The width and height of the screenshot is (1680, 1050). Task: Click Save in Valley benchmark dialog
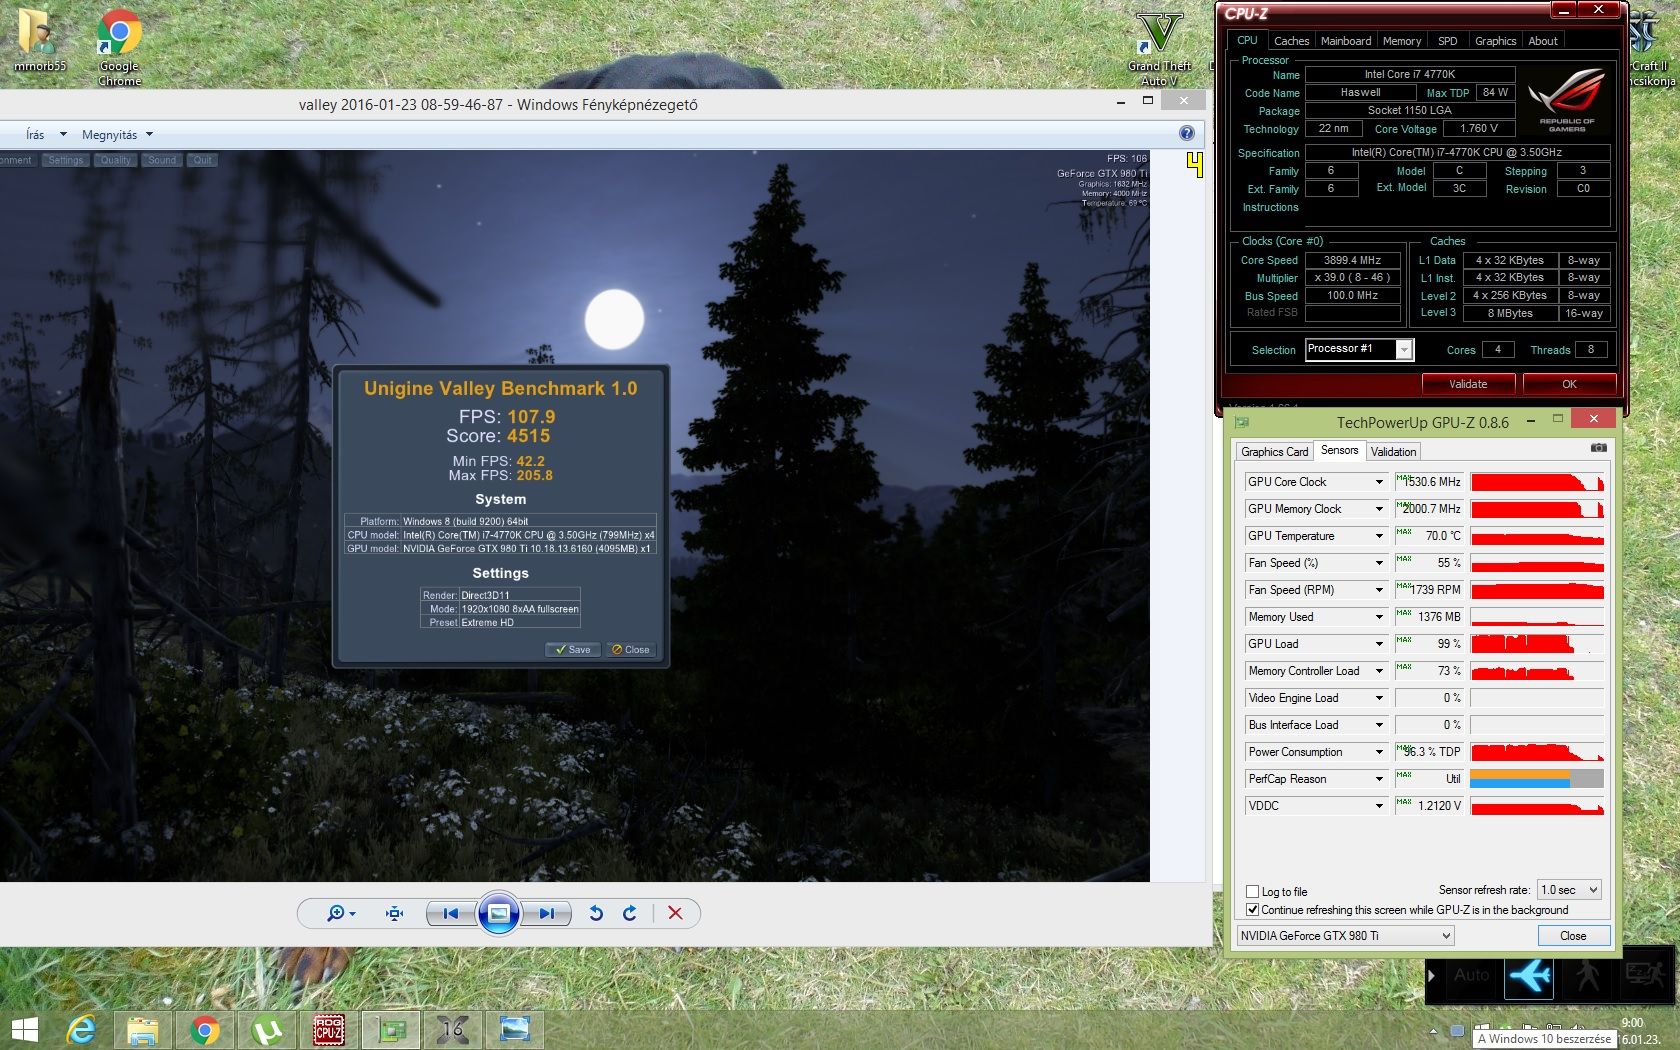tap(573, 649)
